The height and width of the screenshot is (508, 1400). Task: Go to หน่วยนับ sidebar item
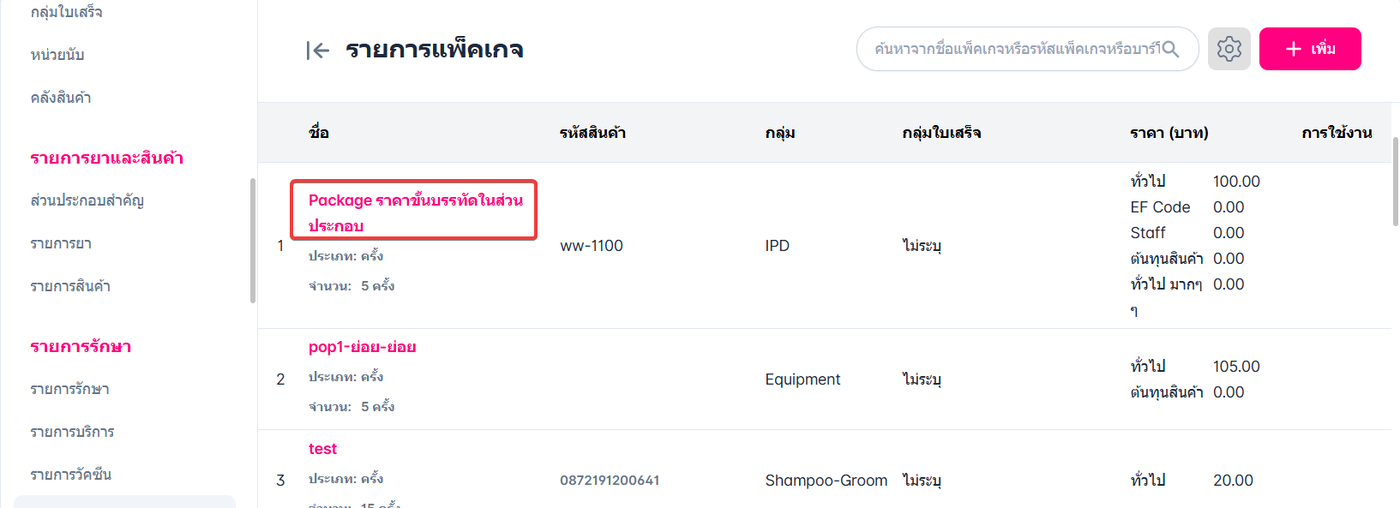pos(64,54)
